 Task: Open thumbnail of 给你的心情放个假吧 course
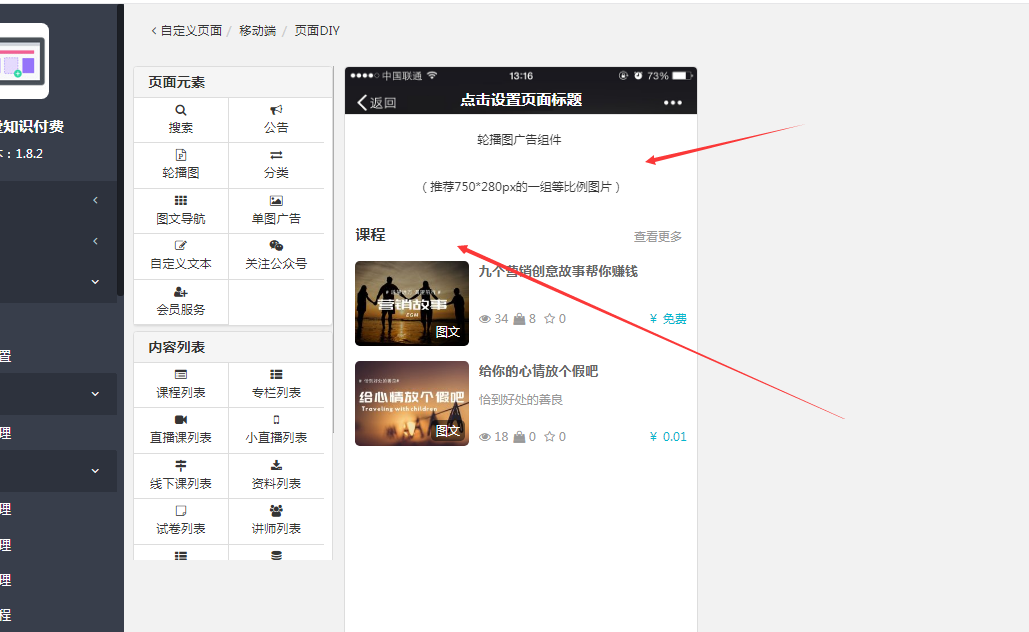pyautogui.click(x=412, y=403)
